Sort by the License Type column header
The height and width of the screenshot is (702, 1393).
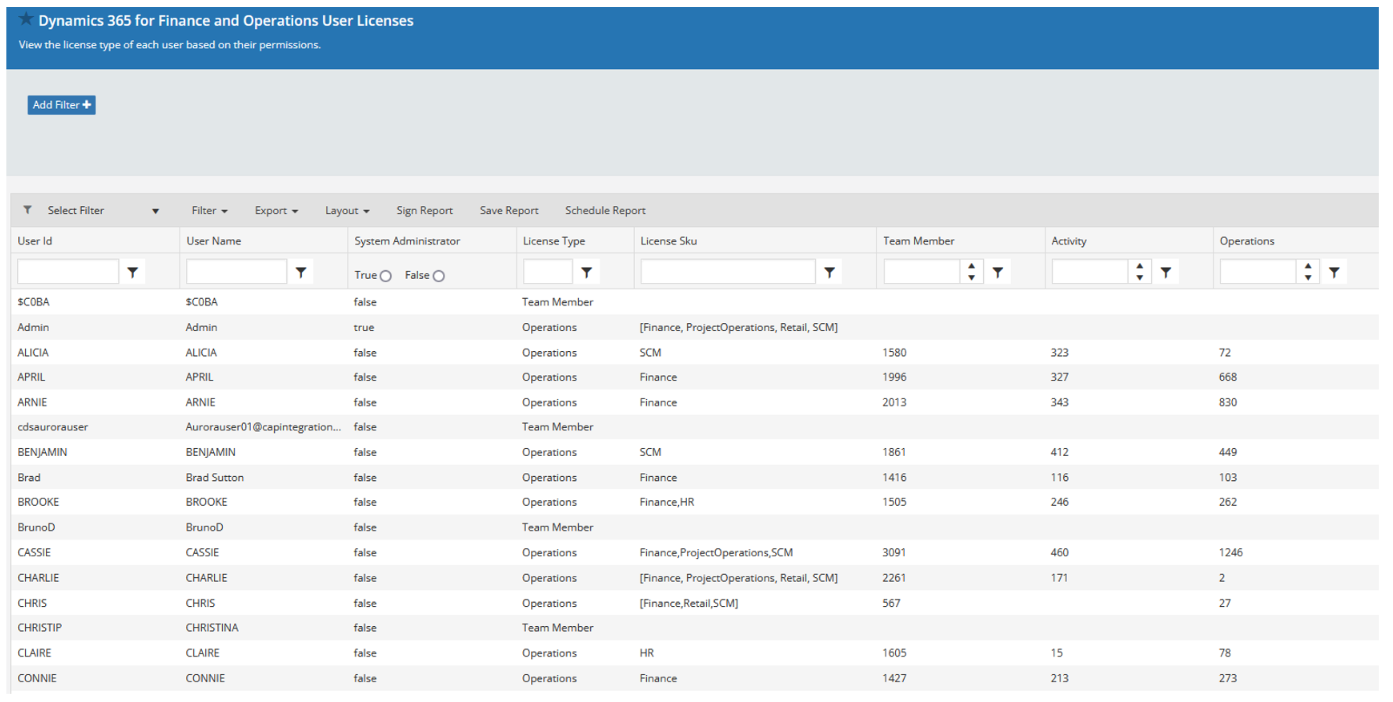tap(553, 241)
